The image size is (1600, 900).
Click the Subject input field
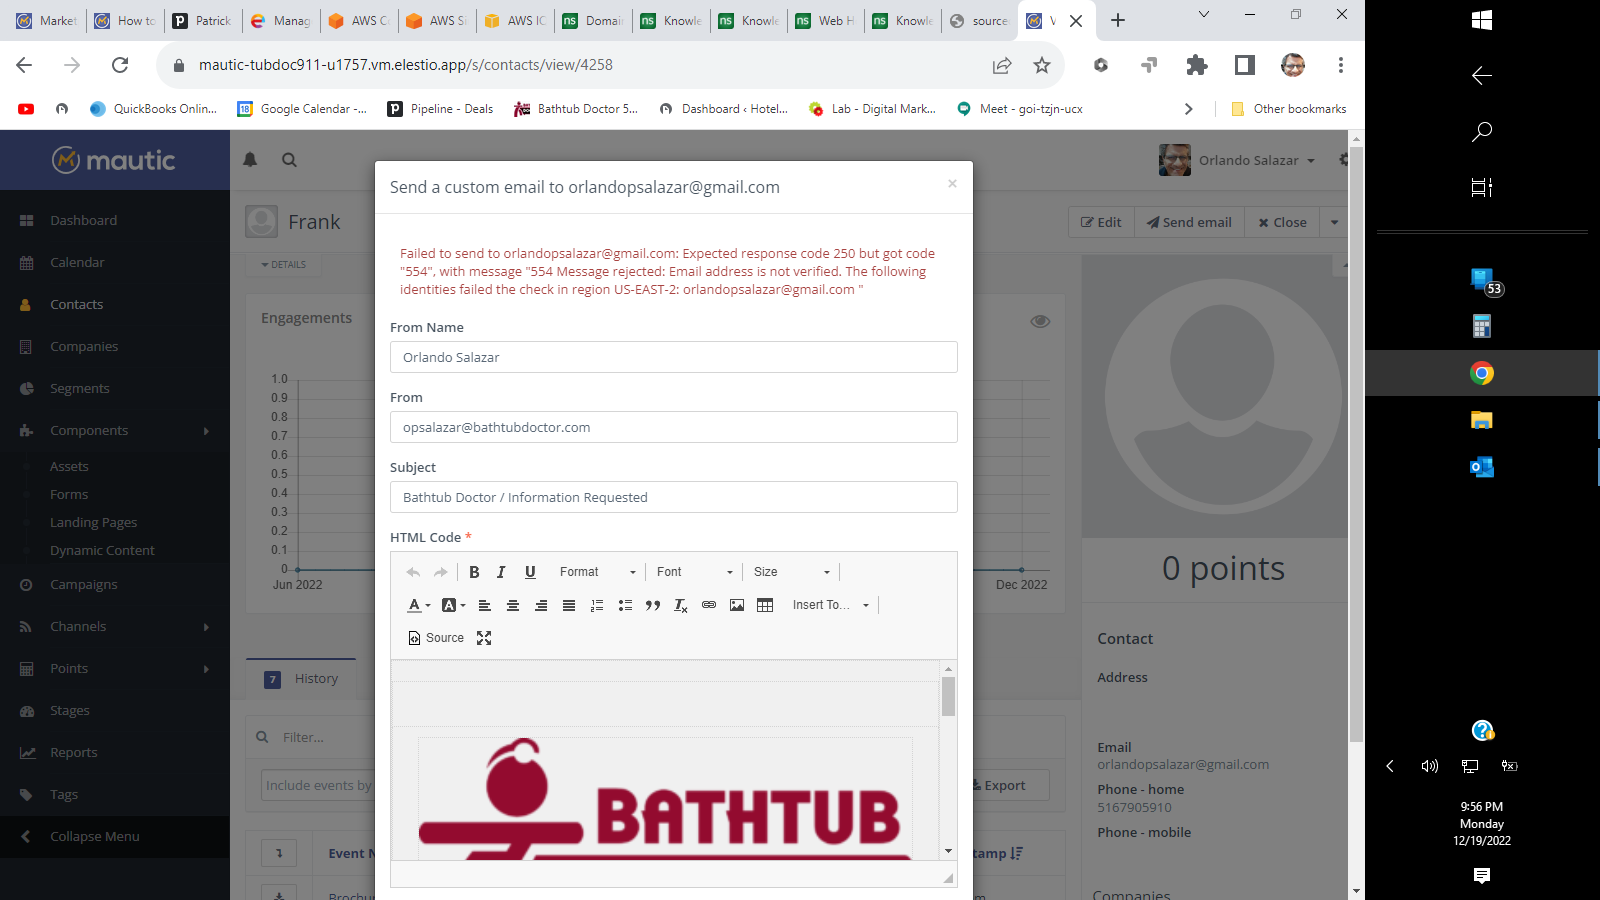tap(673, 497)
